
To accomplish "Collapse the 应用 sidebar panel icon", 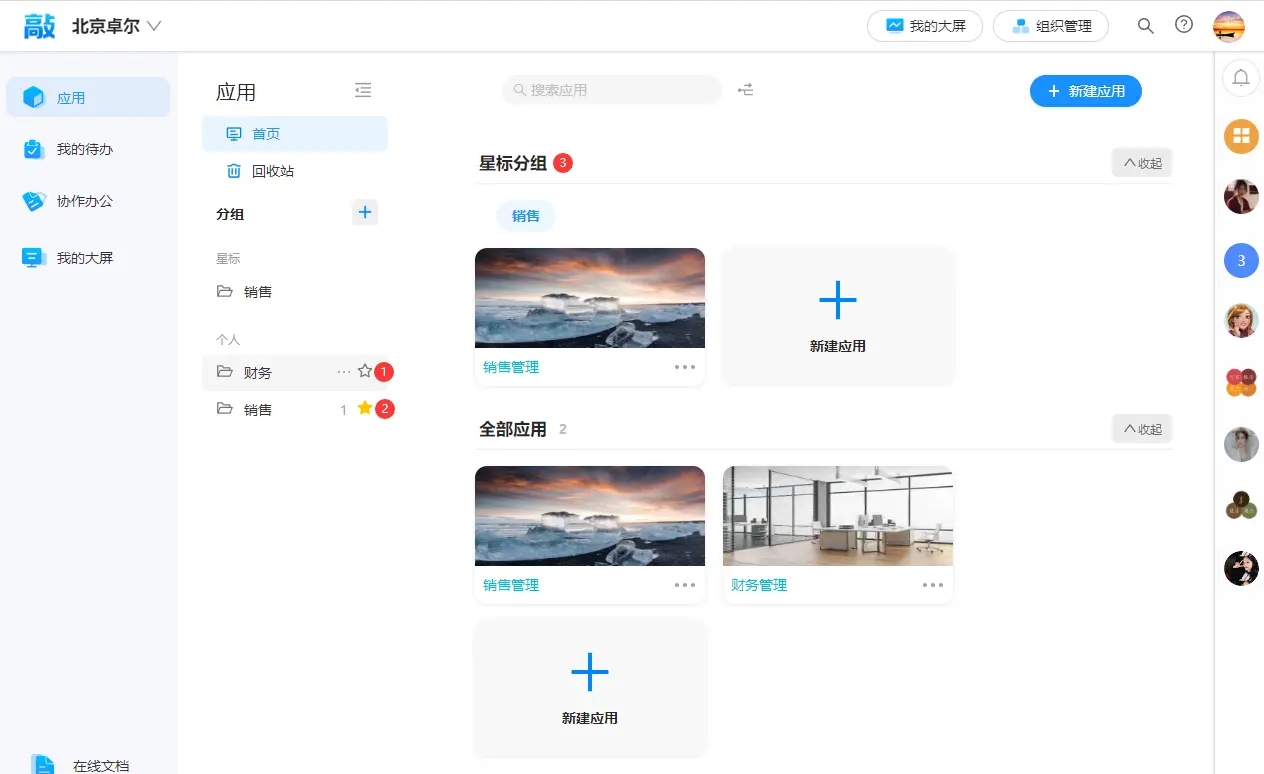I will [363, 91].
